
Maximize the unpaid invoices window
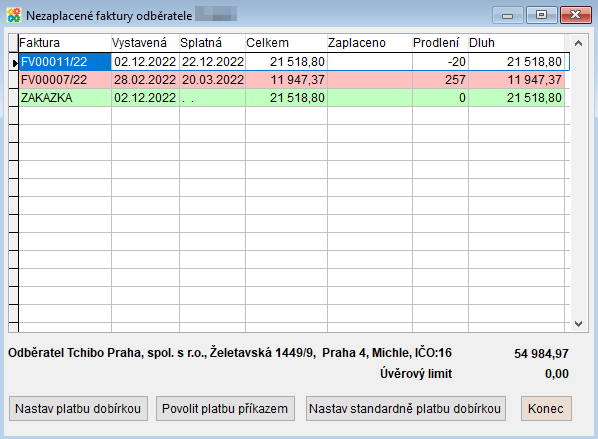pos(541,16)
